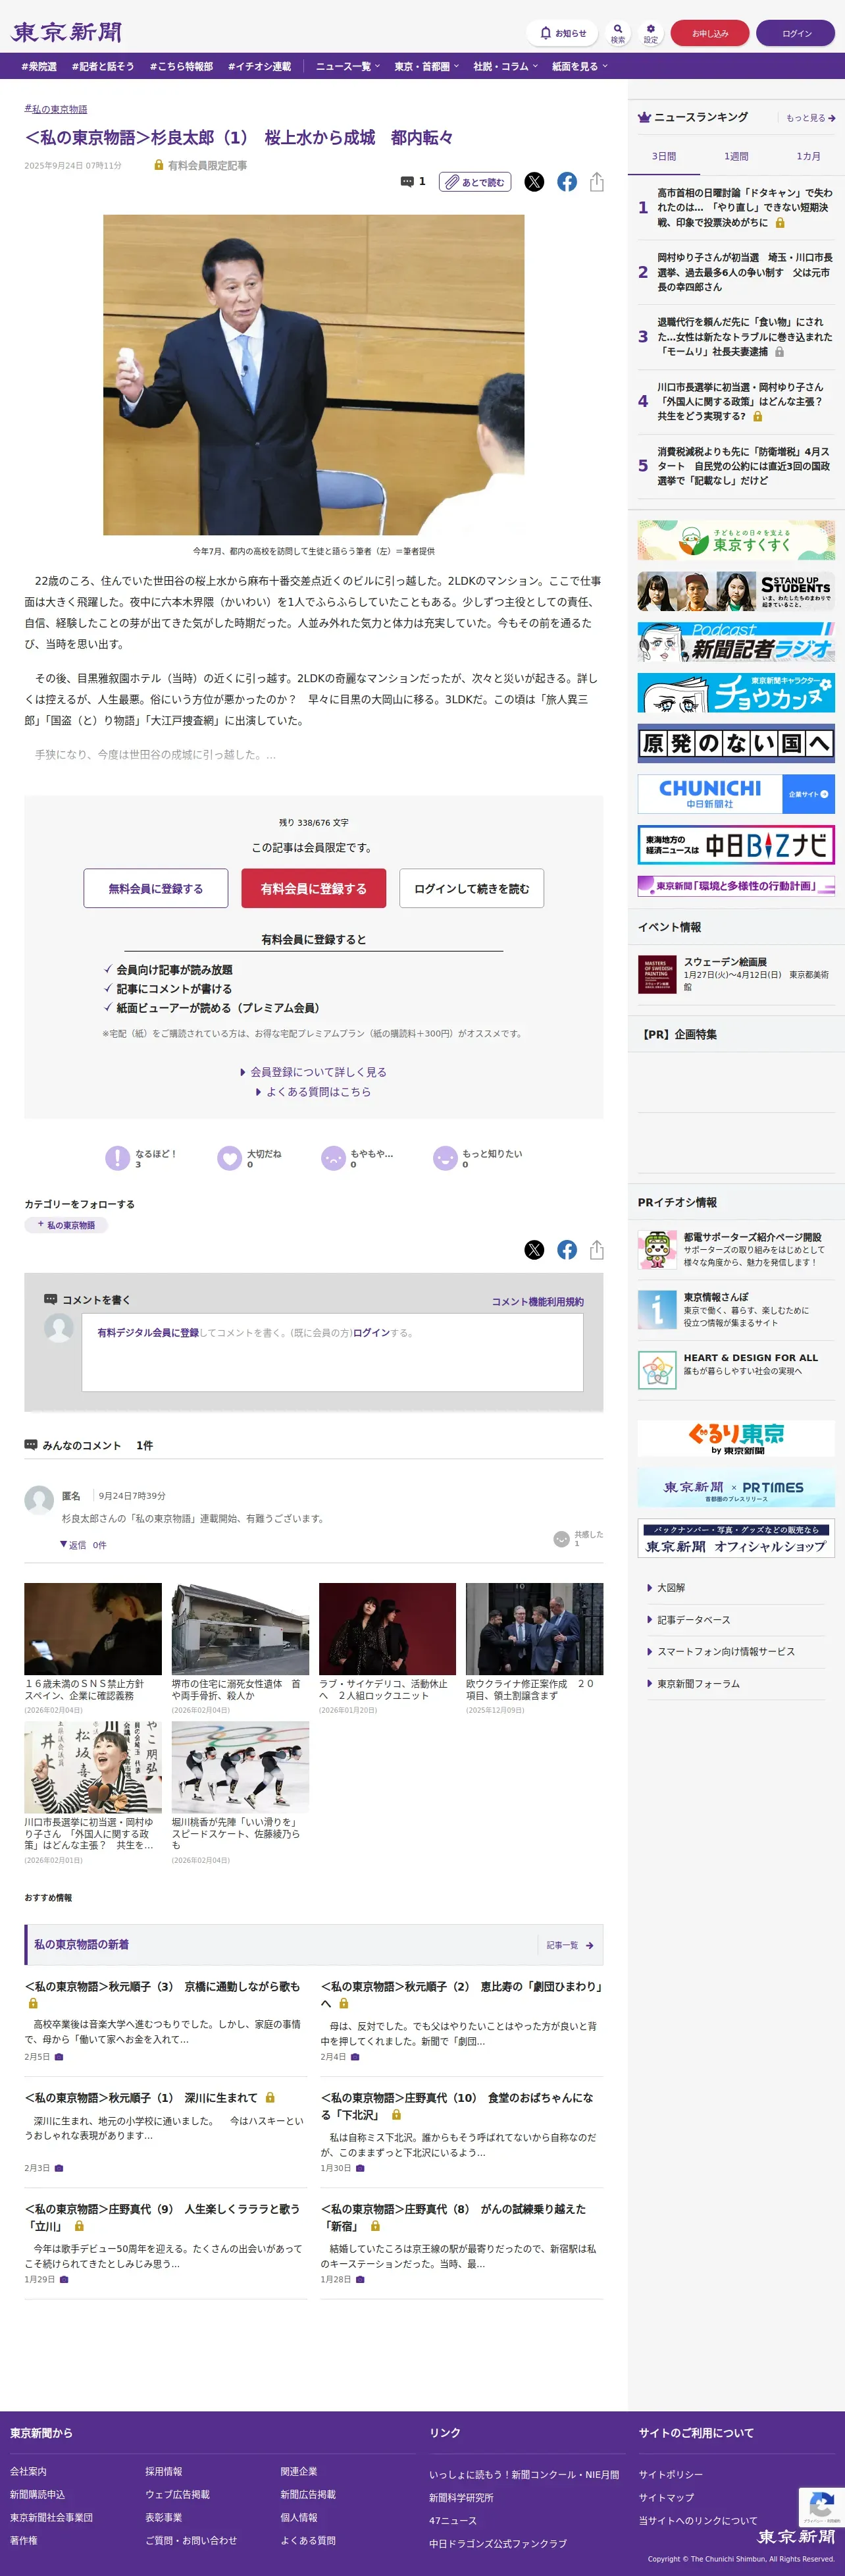Viewport: 845px width, 2576px height.
Task: Follow the 私の東京物語 category tag
Action: (x=66, y=1225)
